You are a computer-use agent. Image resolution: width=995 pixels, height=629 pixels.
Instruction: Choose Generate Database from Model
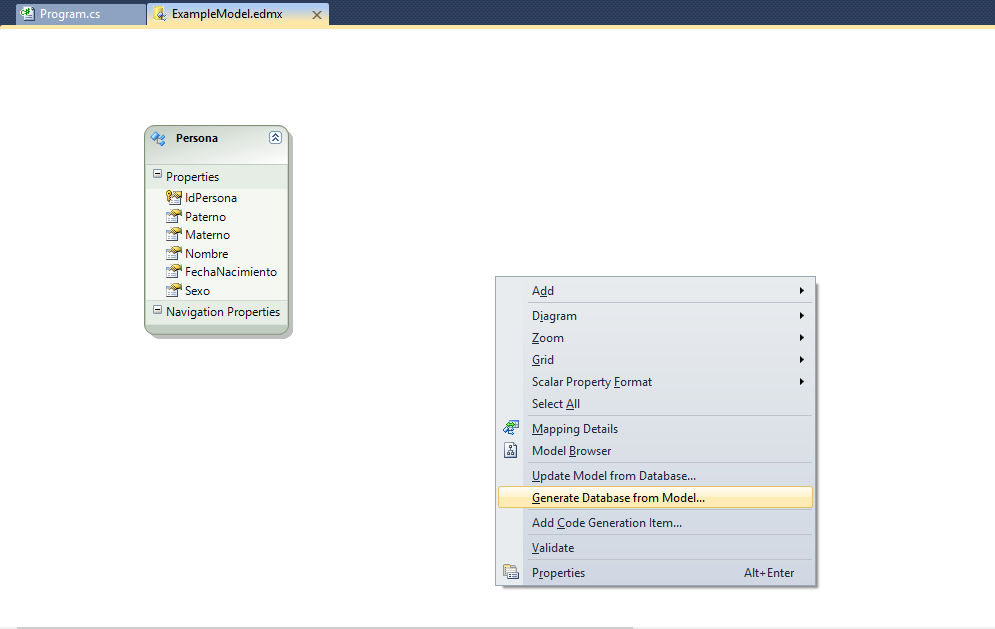(618, 497)
